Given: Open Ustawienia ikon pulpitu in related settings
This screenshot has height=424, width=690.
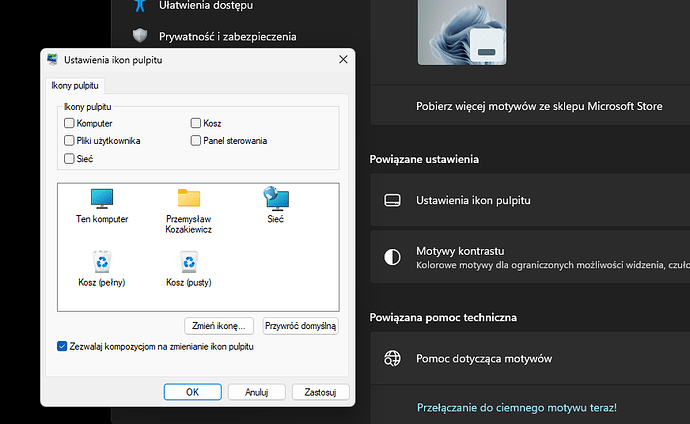Looking at the screenshot, I should [x=472, y=200].
